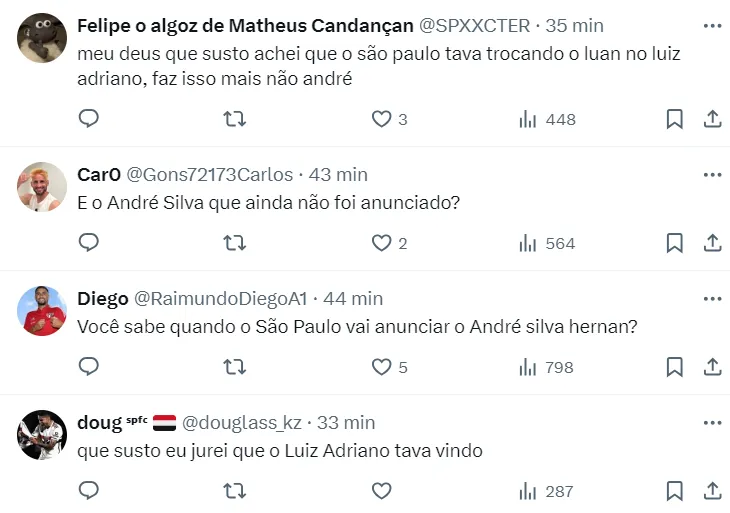Screen dimensions: 730x513
Task: Open the @douglass_kz profile link
Action: point(243,423)
